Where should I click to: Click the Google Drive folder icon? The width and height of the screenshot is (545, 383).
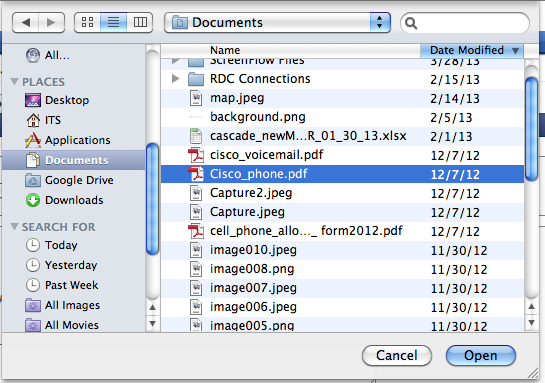click(x=33, y=180)
